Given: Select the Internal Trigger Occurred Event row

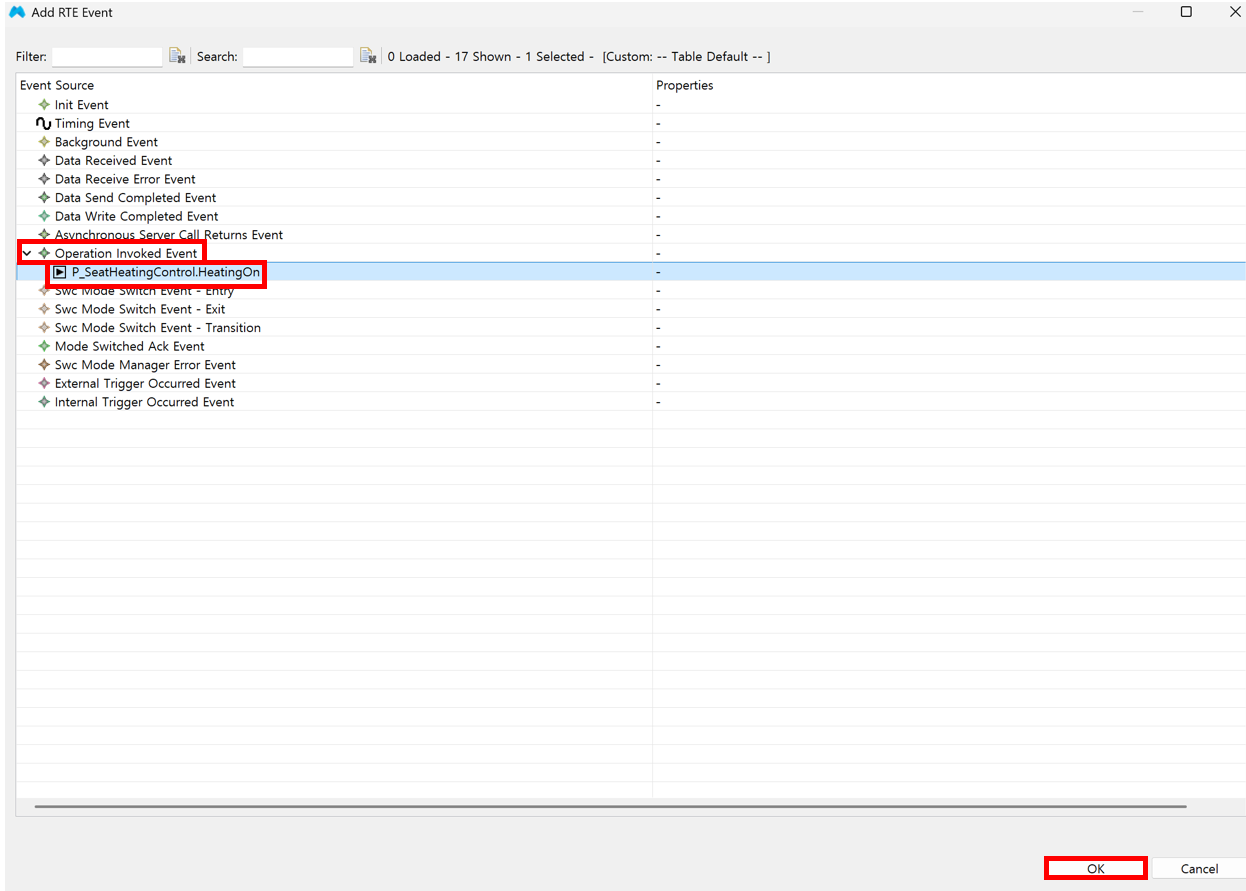Looking at the screenshot, I should click(631, 402).
